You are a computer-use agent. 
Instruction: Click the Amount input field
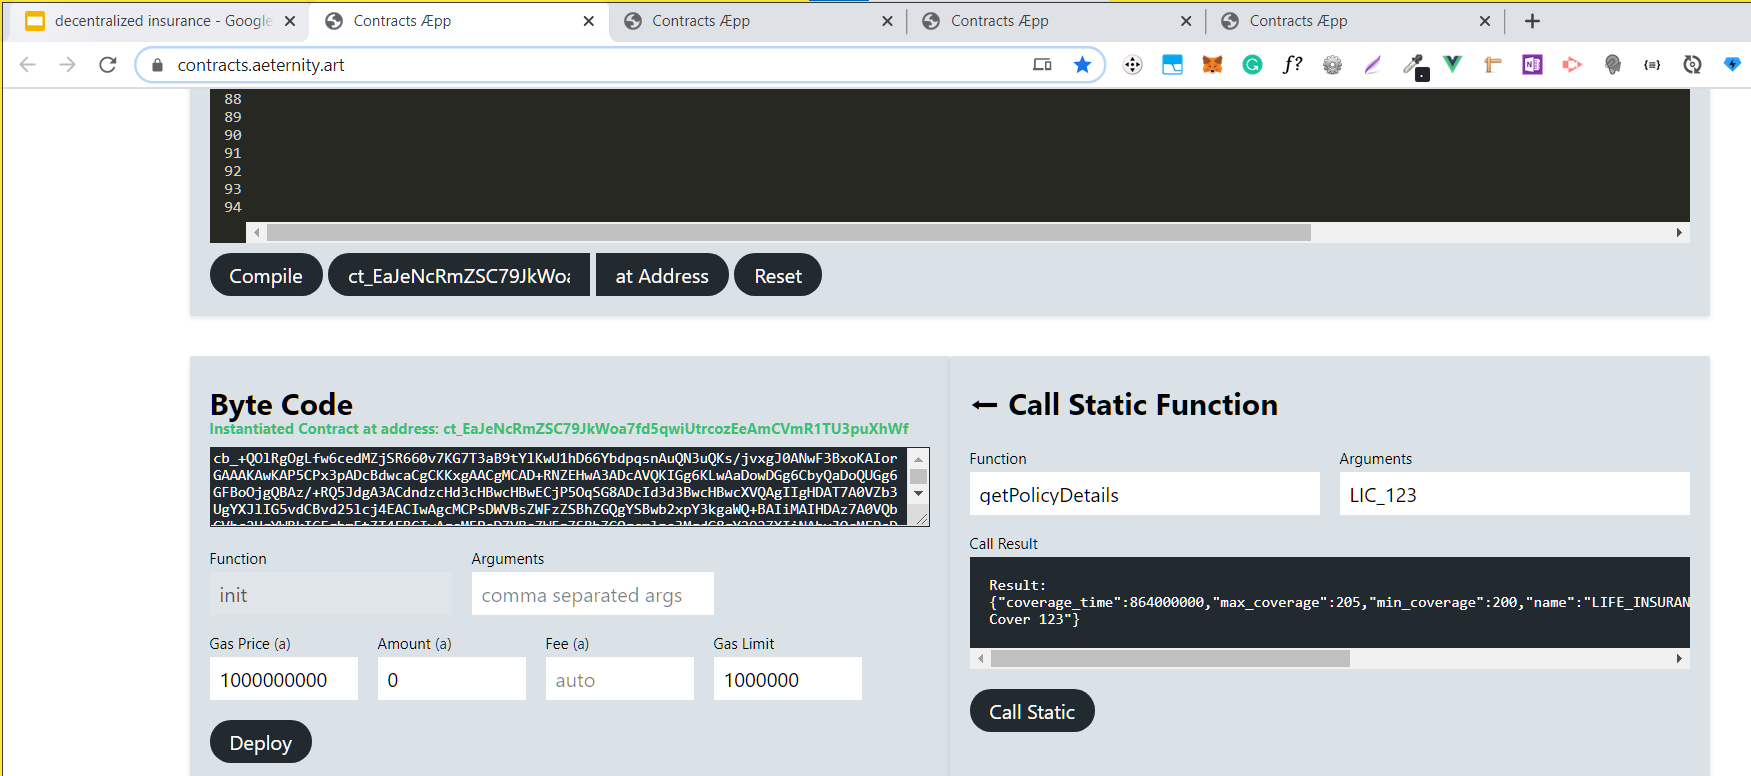pos(452,679)
